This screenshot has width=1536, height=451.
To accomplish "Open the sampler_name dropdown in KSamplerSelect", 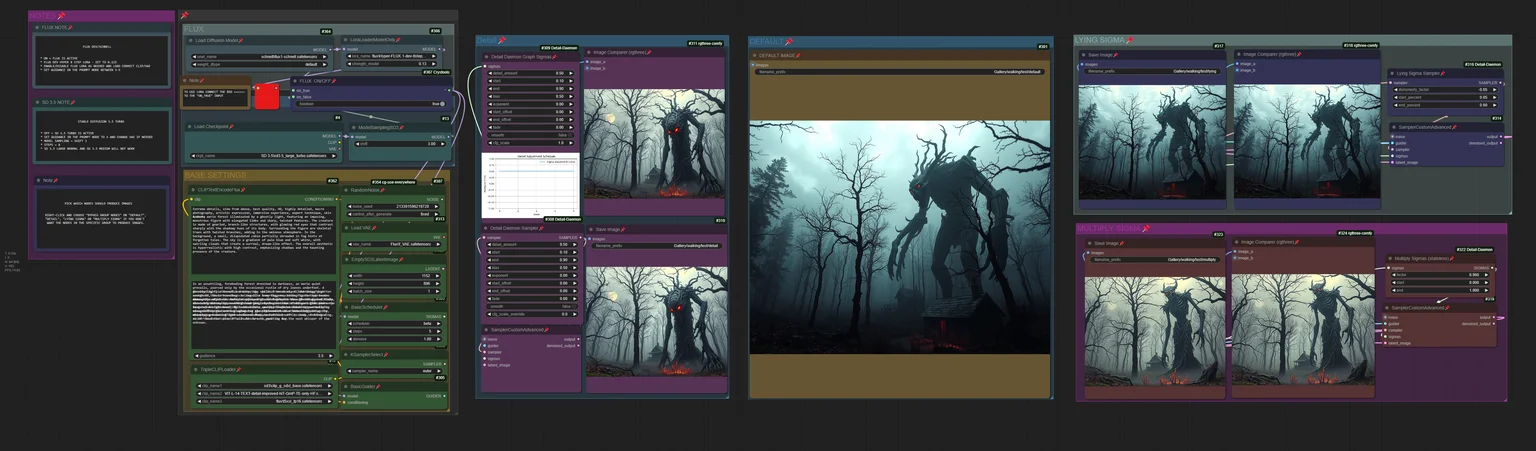I will pos(395,371).
